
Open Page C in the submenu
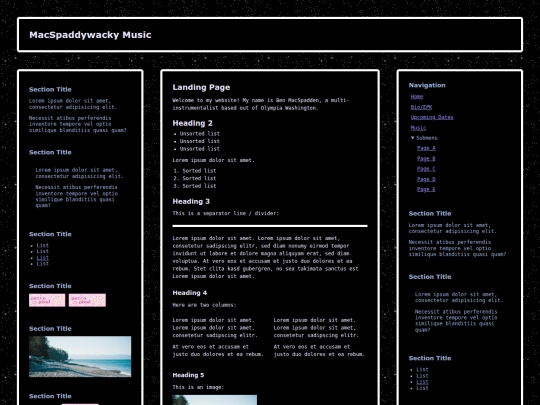point(426,169)
